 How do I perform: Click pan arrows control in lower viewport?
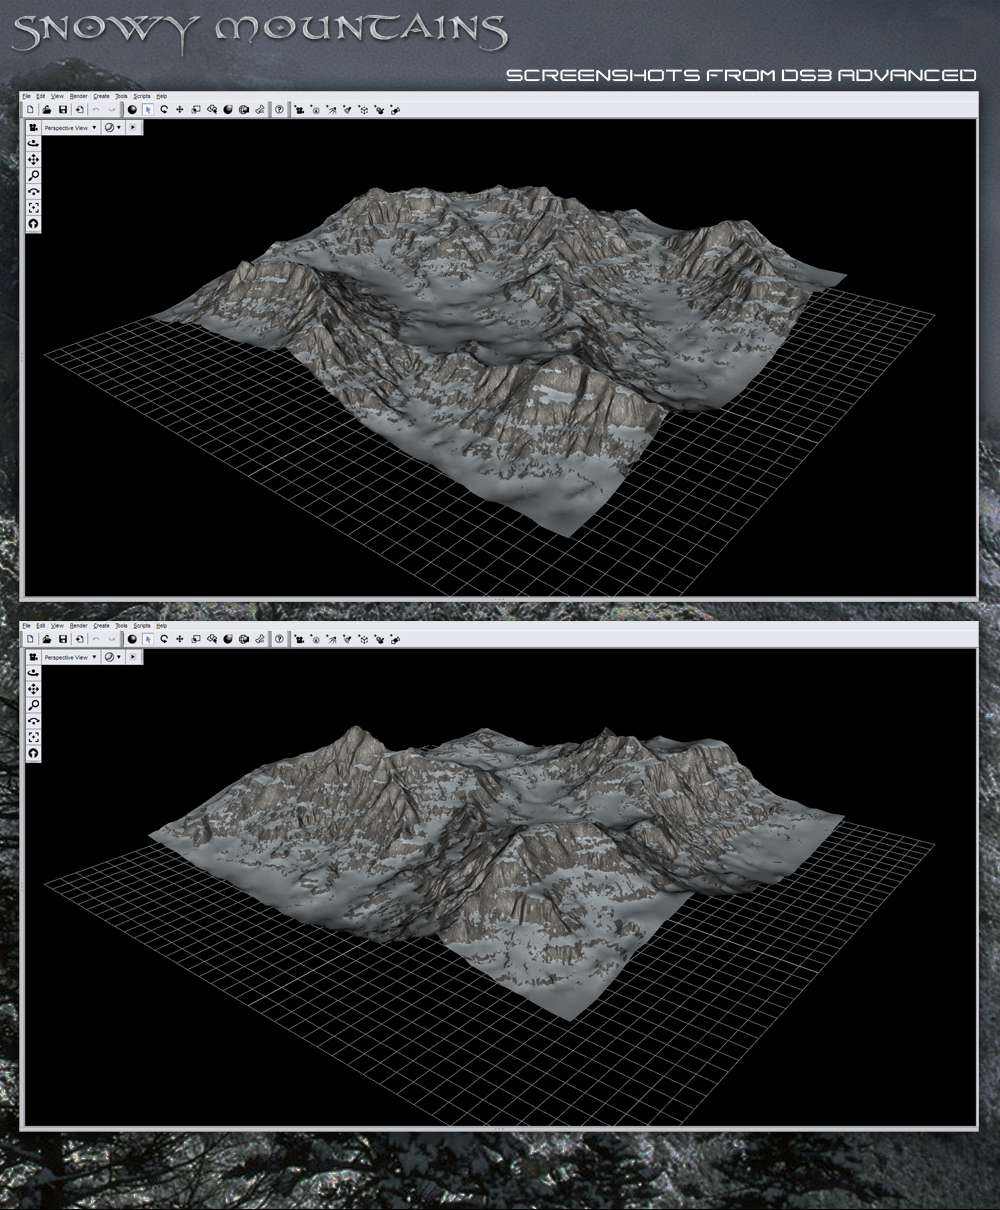34,689
